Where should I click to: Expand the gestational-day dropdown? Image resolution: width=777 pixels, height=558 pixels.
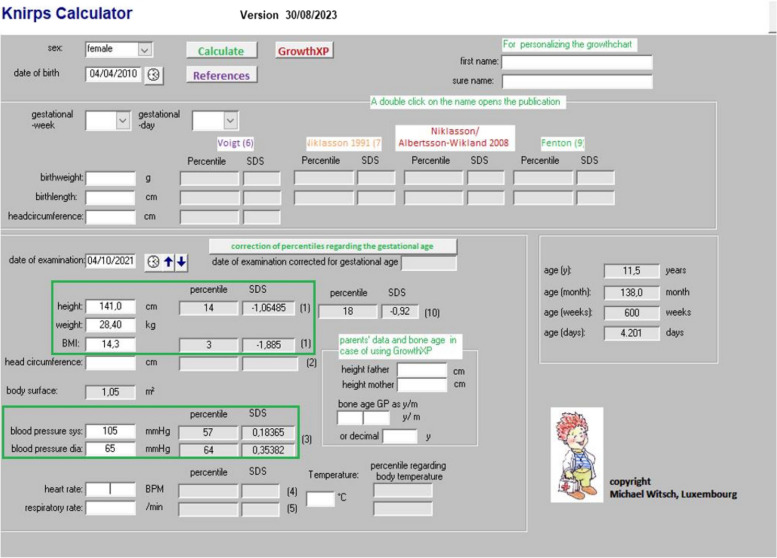(230, 120)
